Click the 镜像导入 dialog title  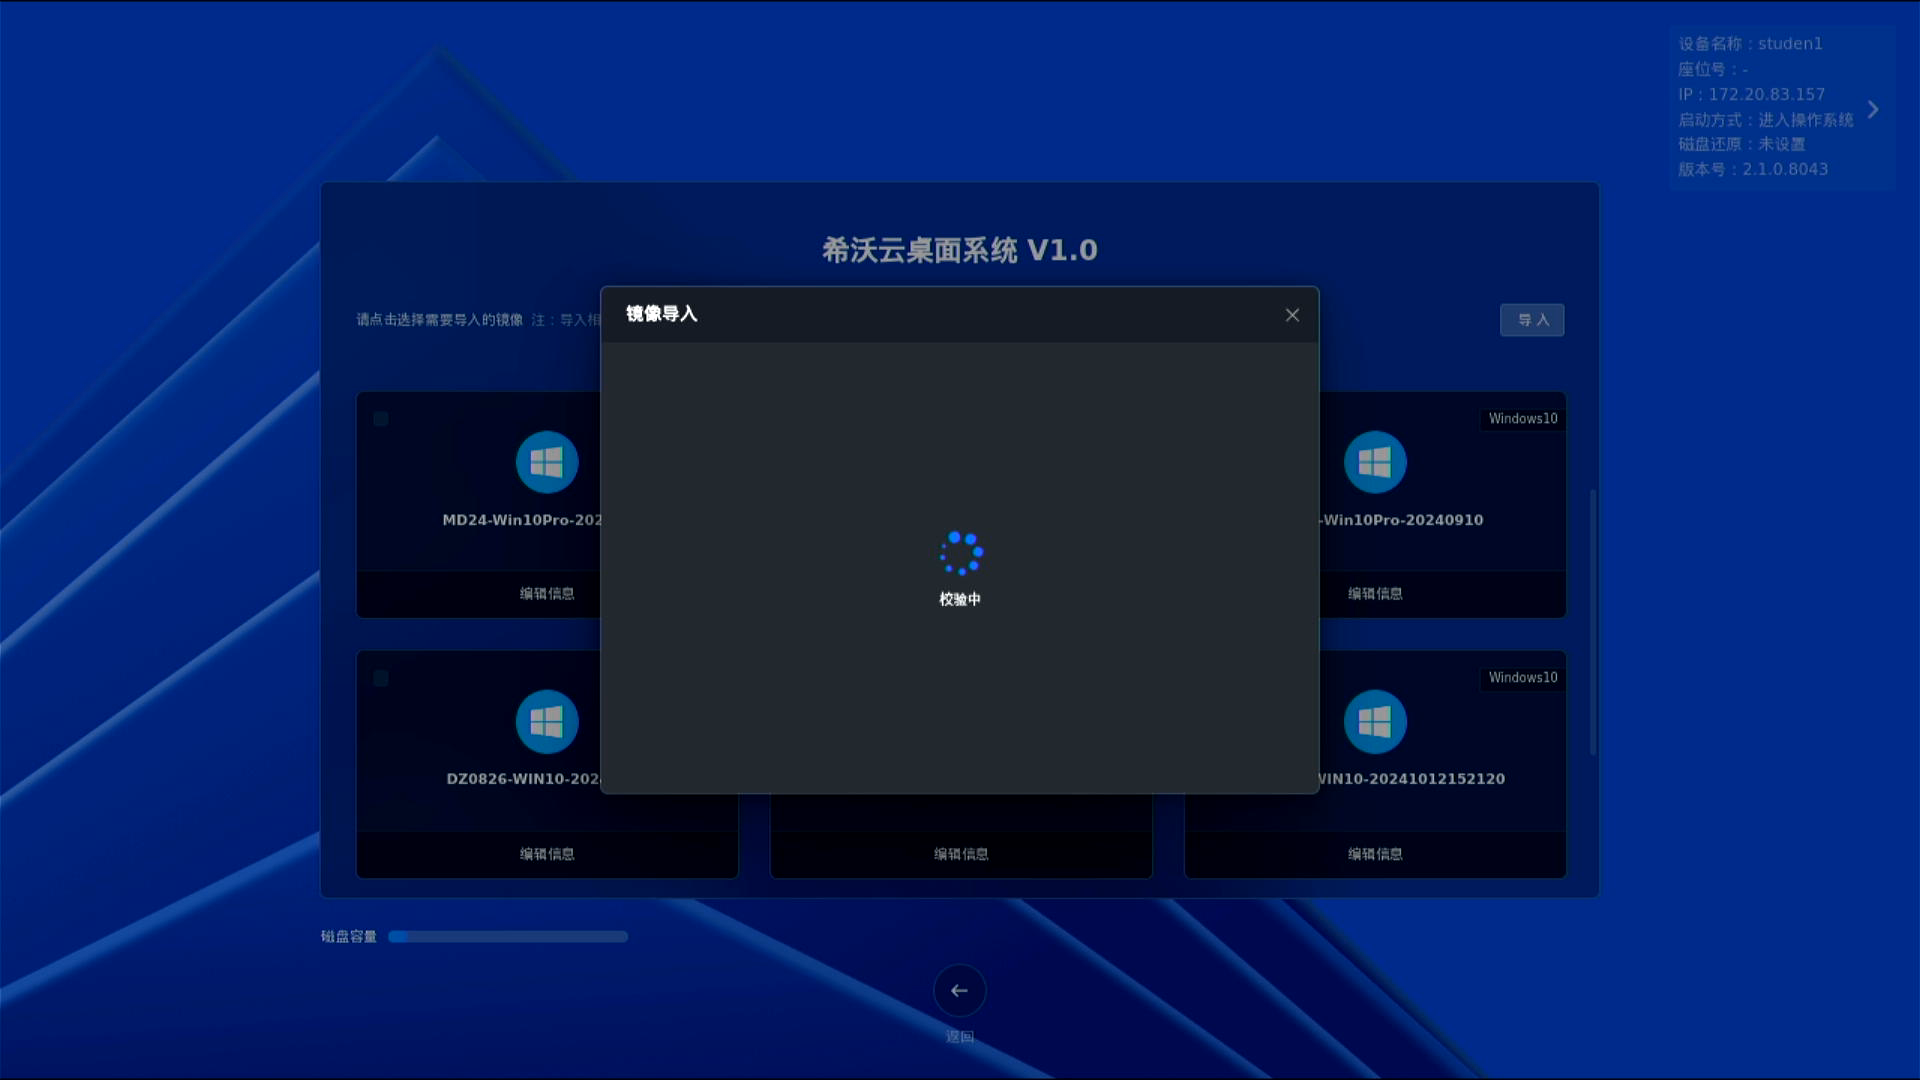[662, 314]
